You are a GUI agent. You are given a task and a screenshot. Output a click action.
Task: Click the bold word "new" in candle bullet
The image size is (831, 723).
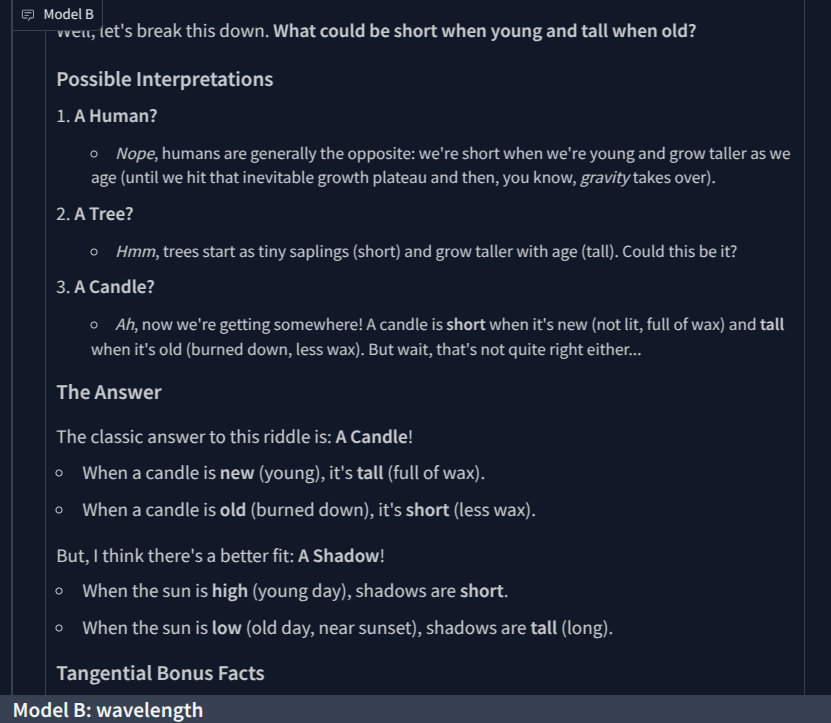(x=237, y=473)
